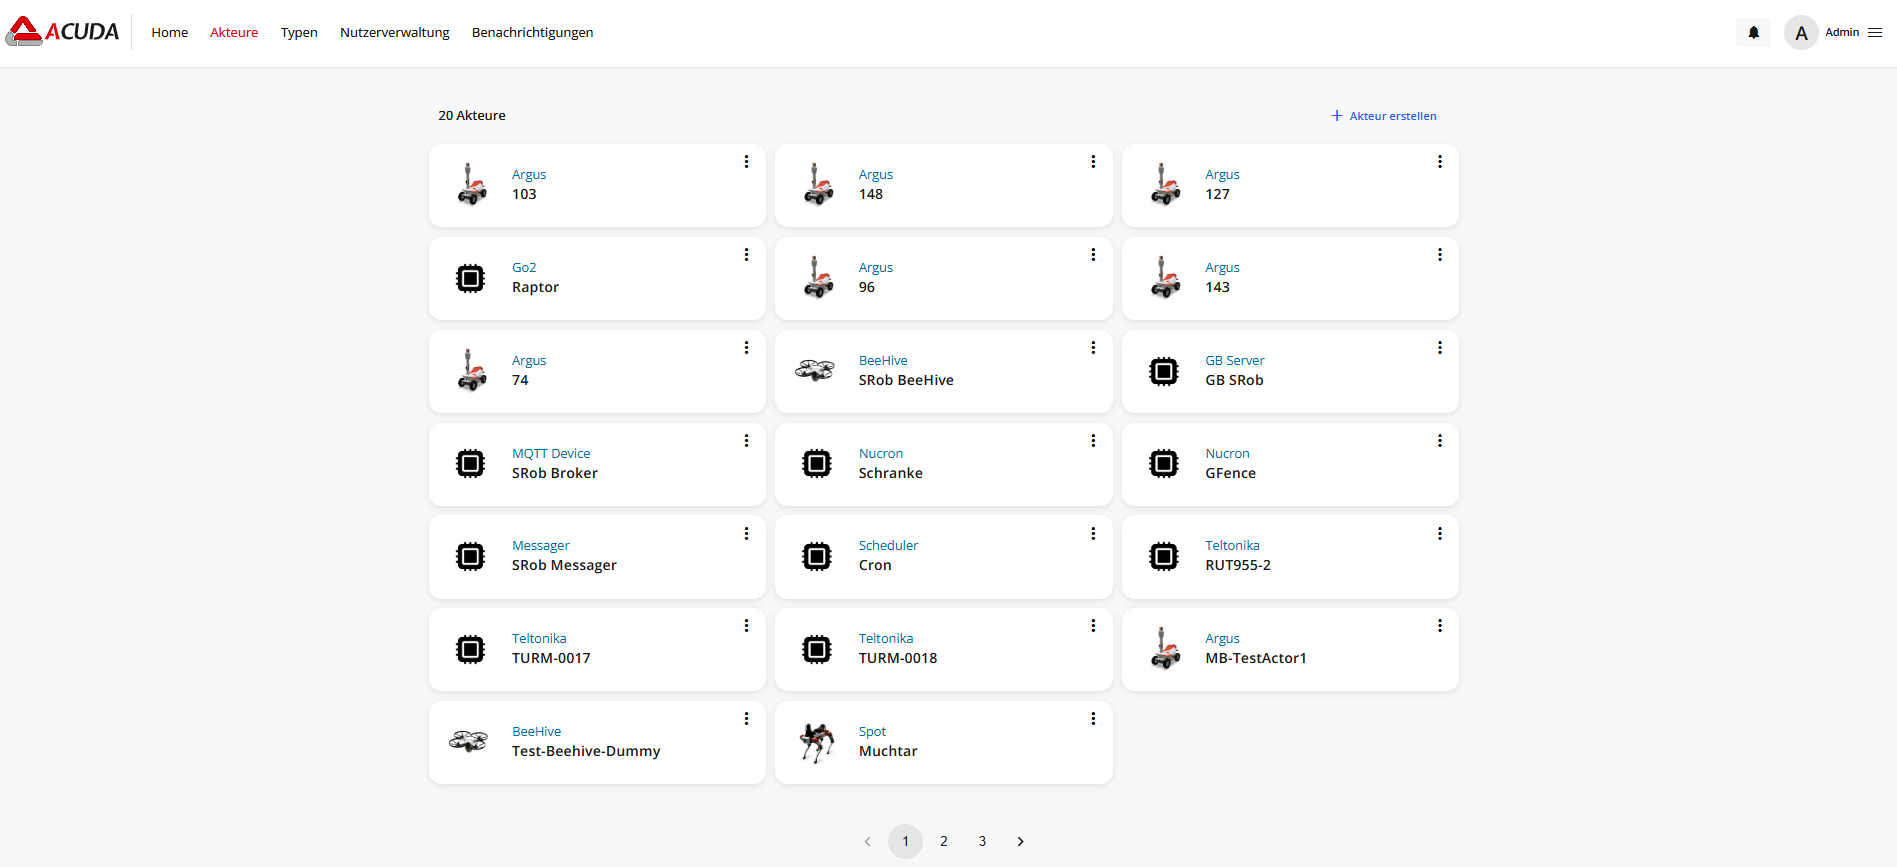Click the chip icon on GB SRob card
This screenshot has width=1897, height=867.
click(1164, 371)
